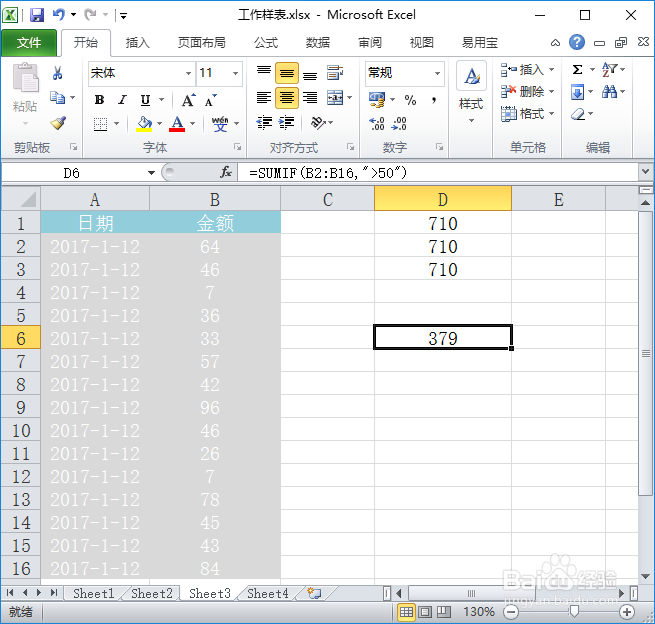The image size is (655, 624).
Task: Click the Orientation text angle icon
Action: point(318,123)
